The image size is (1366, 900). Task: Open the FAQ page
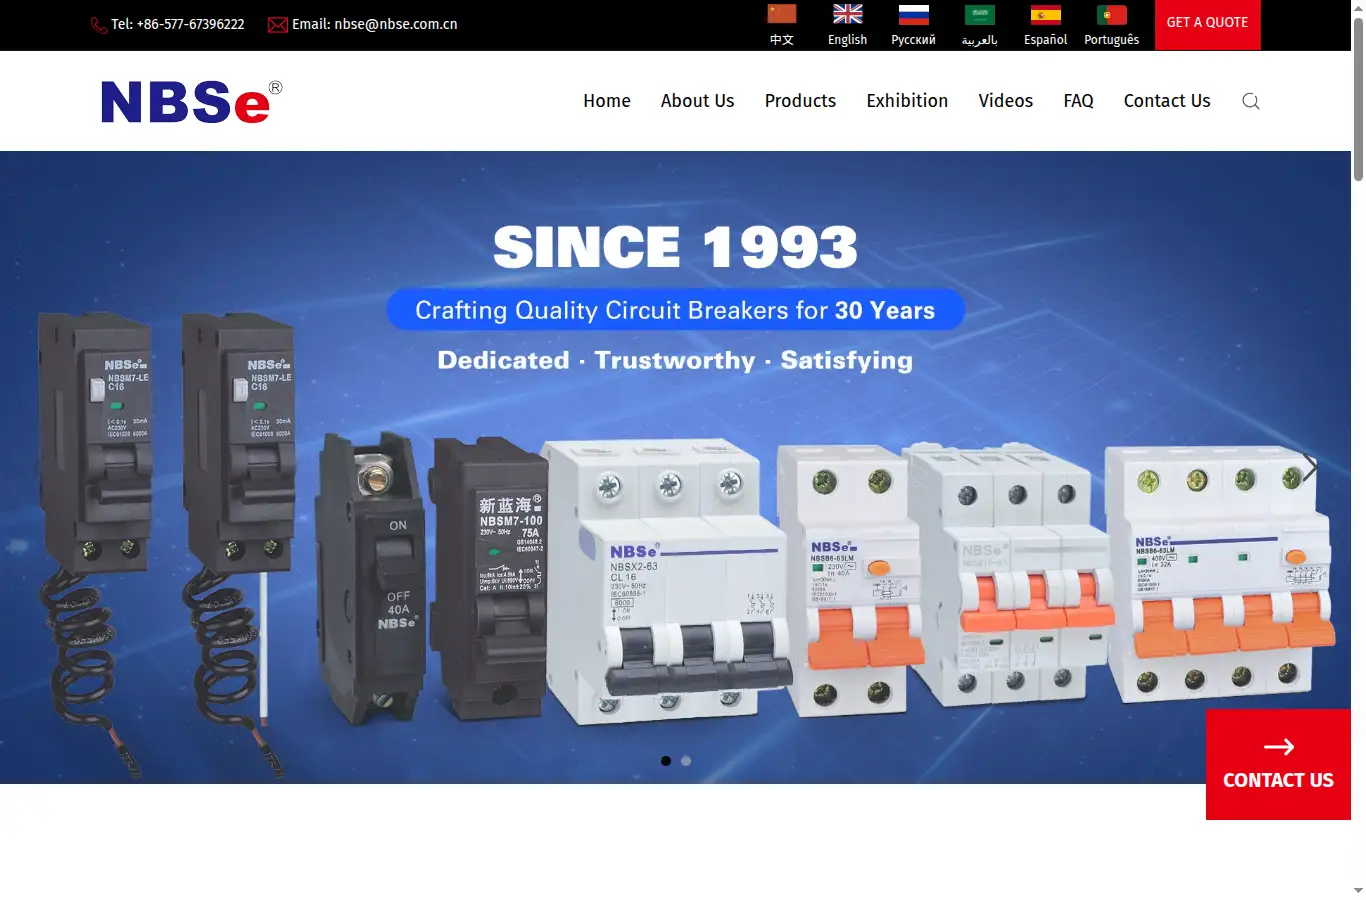pos(1078,101)
